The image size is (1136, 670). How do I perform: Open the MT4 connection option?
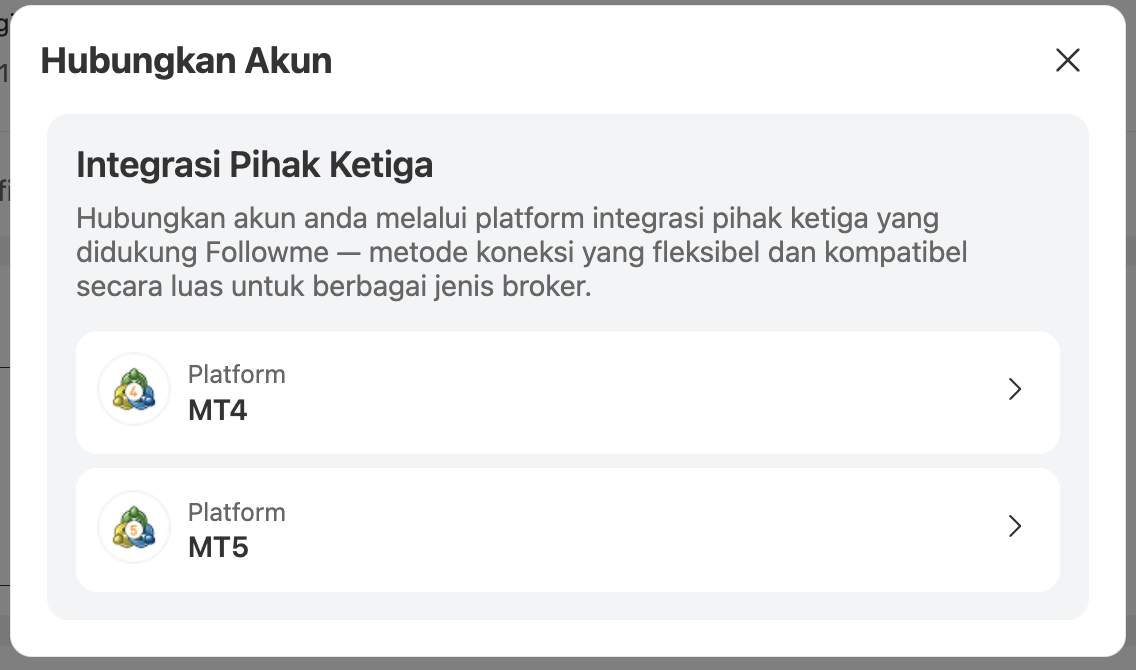568,389
